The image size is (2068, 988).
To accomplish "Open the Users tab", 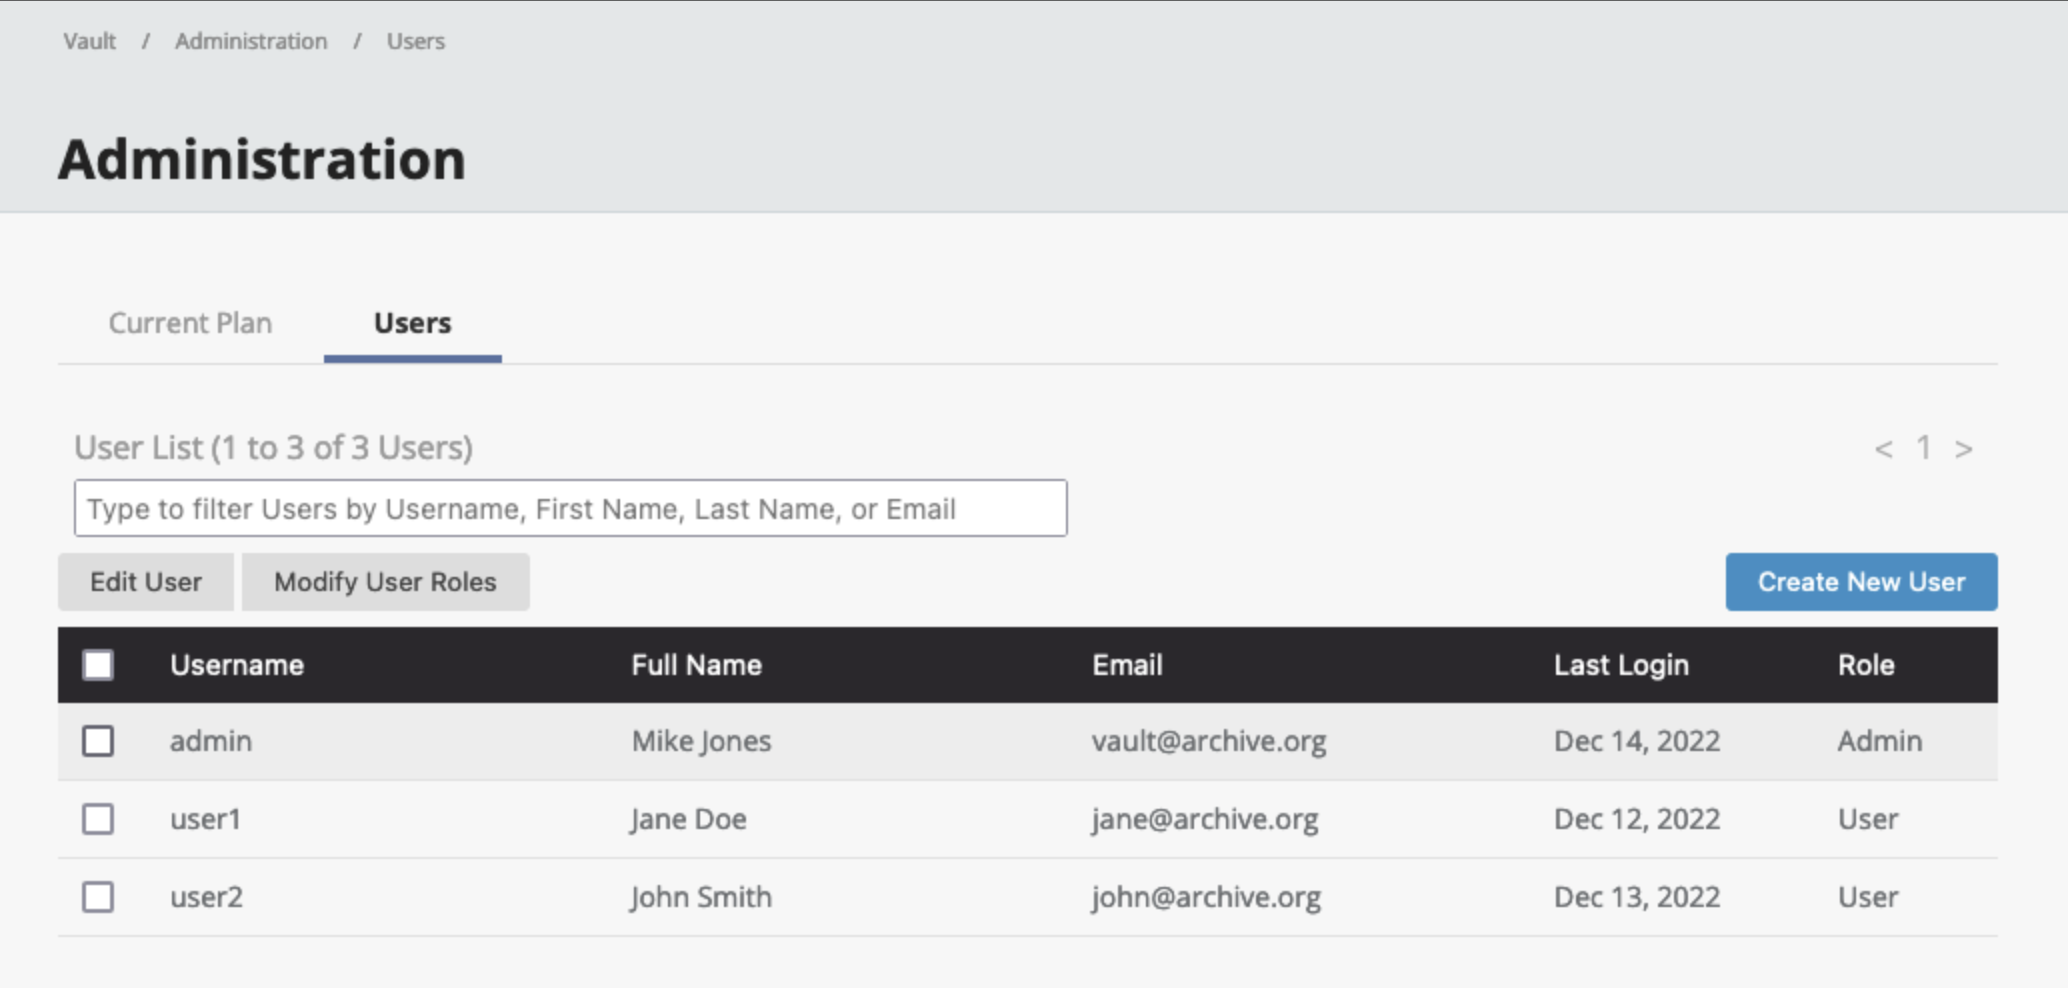I will click(412, 323).
